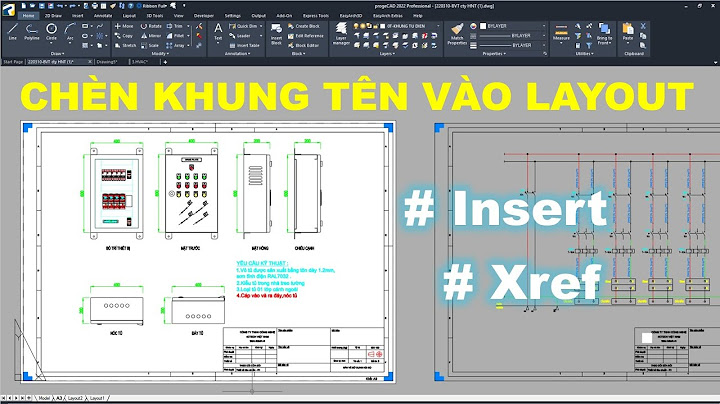
Task: Open the Layer manager
Action: [341, 34]
